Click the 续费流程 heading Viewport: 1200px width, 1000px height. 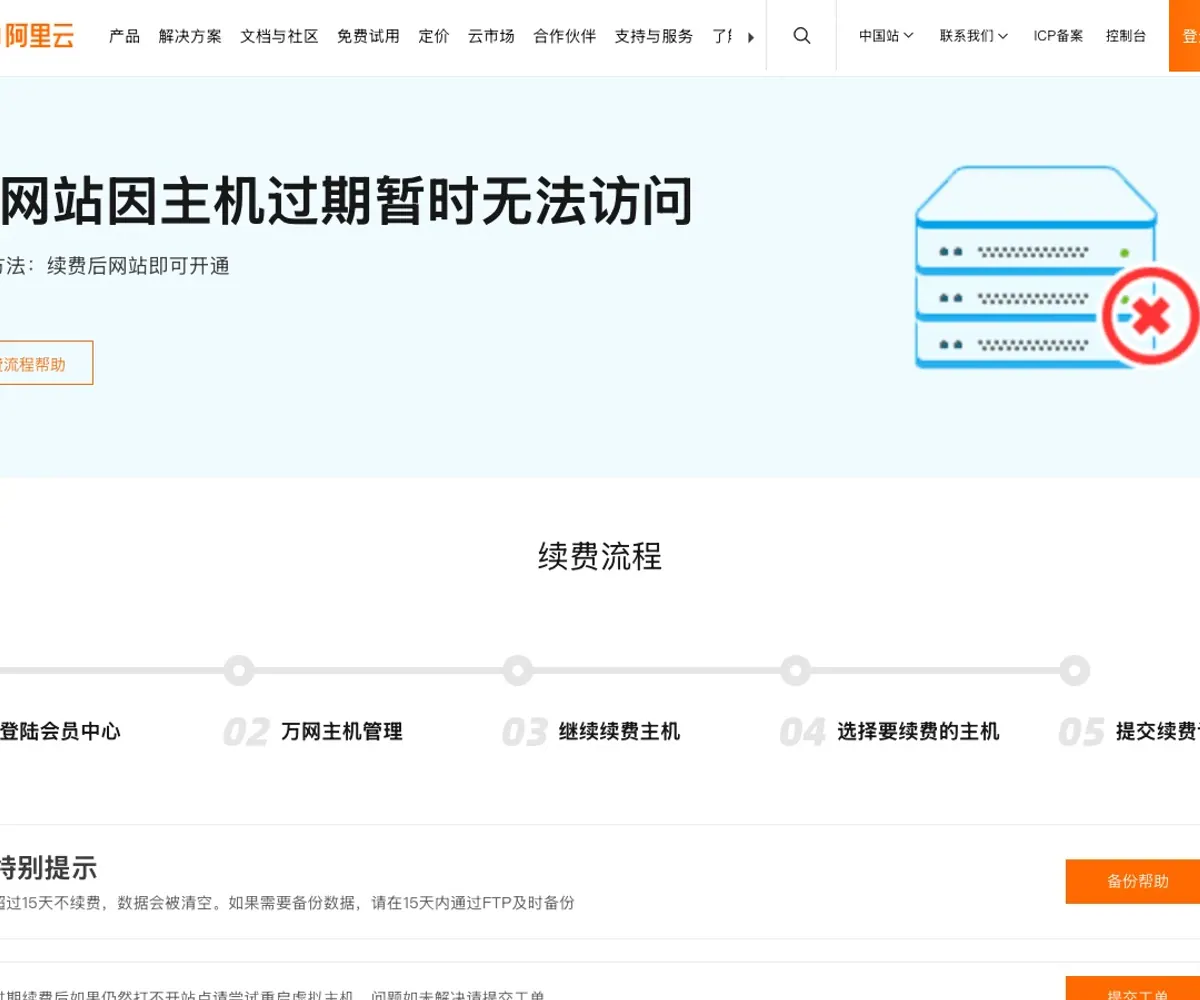pos(600,556)
